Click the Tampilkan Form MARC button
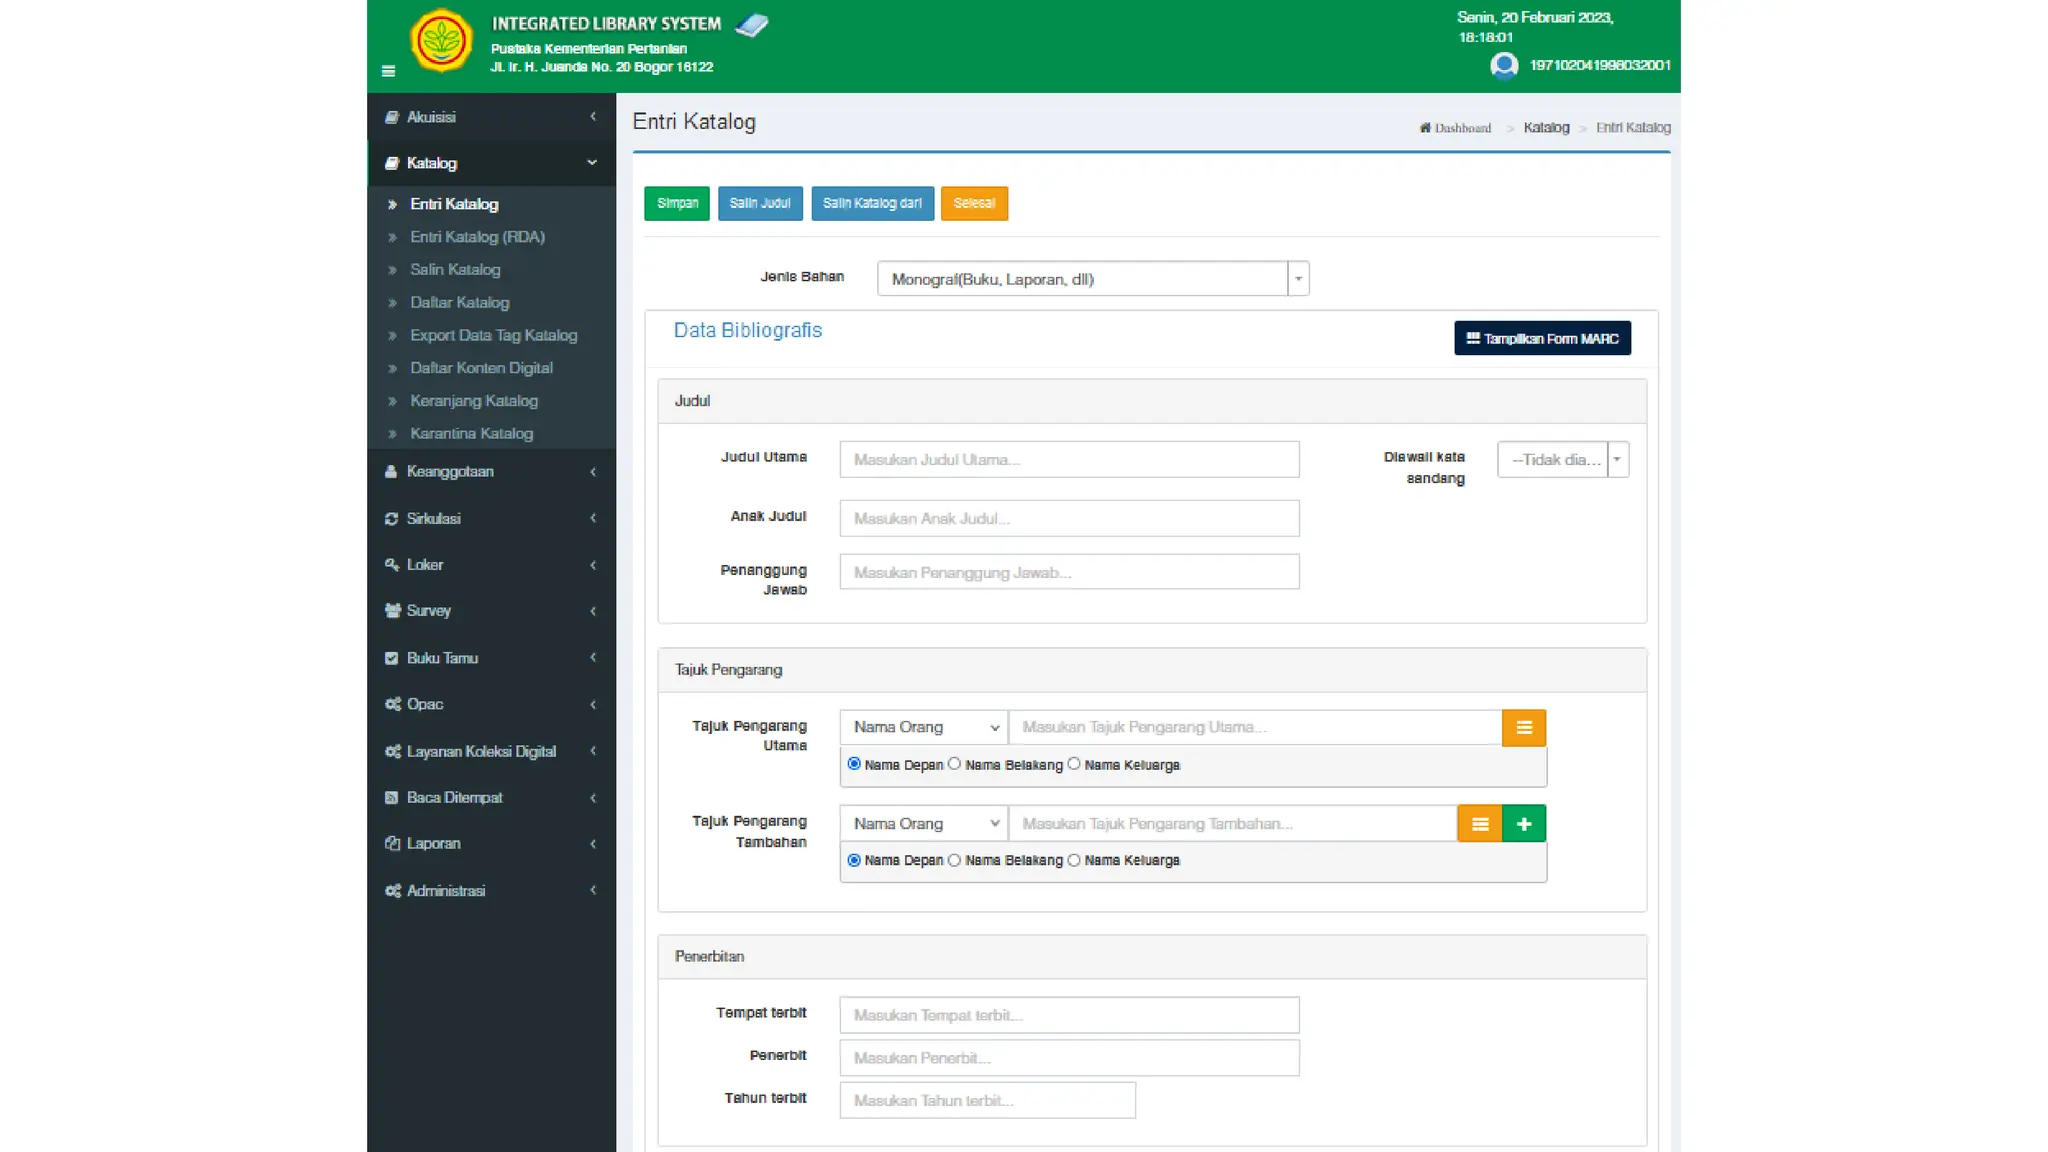This screenshot has width=2048, height=1152. 1541,339
